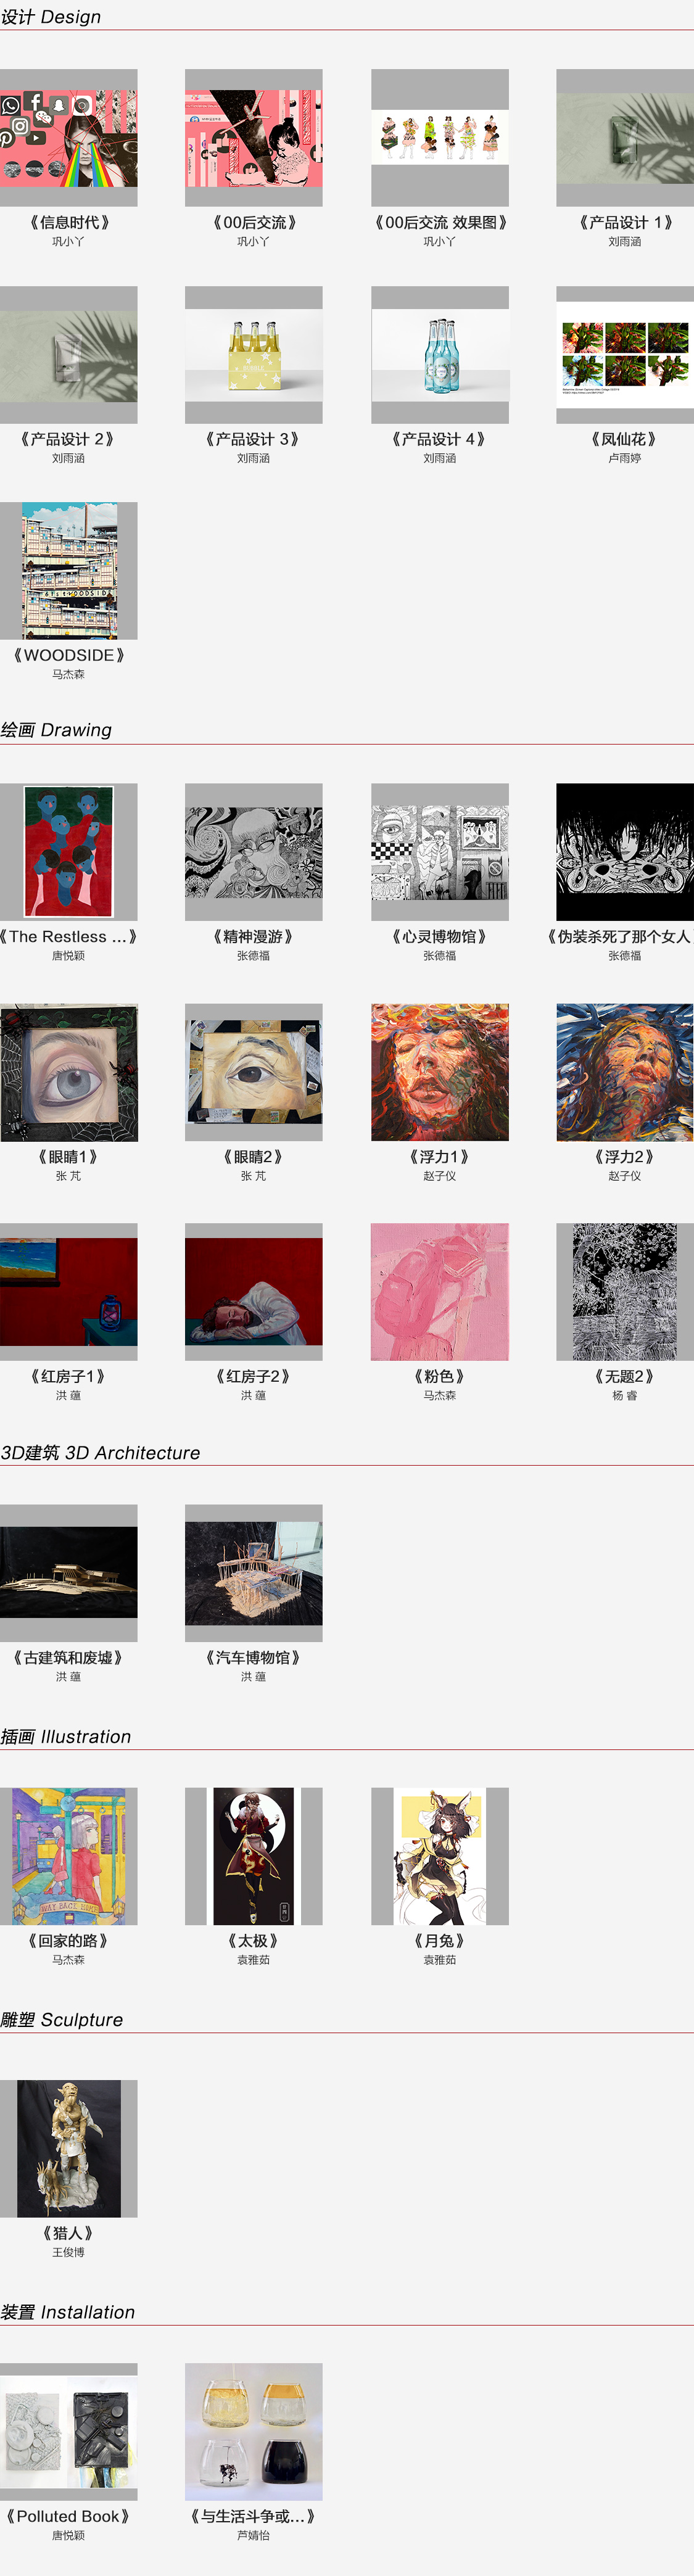
Task: Open the 《太极》 illustration thumbnail
Action: pos(254,1856)
